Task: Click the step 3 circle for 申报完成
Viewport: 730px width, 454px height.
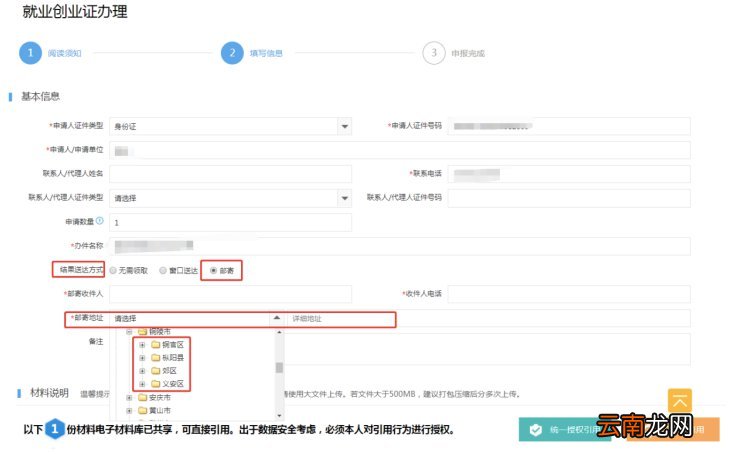Action: point(434,53)
